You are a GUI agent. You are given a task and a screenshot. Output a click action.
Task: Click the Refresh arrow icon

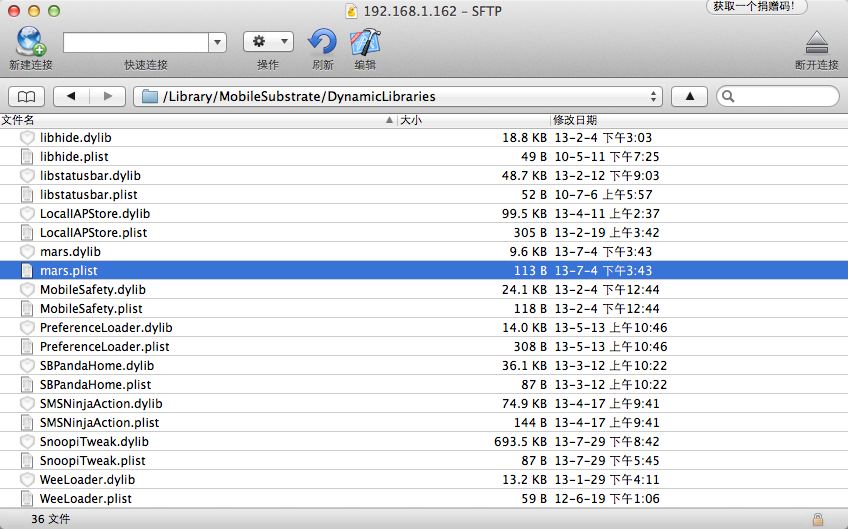point(322,42)
